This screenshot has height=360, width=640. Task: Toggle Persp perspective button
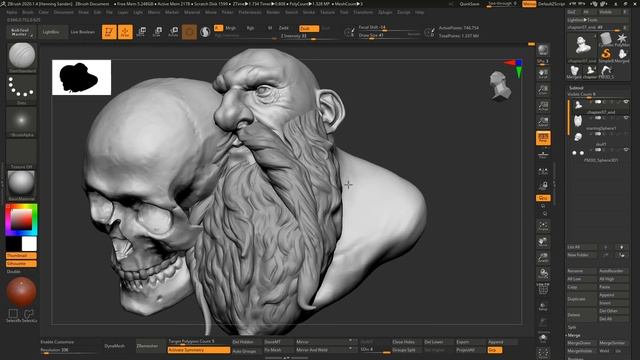[x=543, y=138]
